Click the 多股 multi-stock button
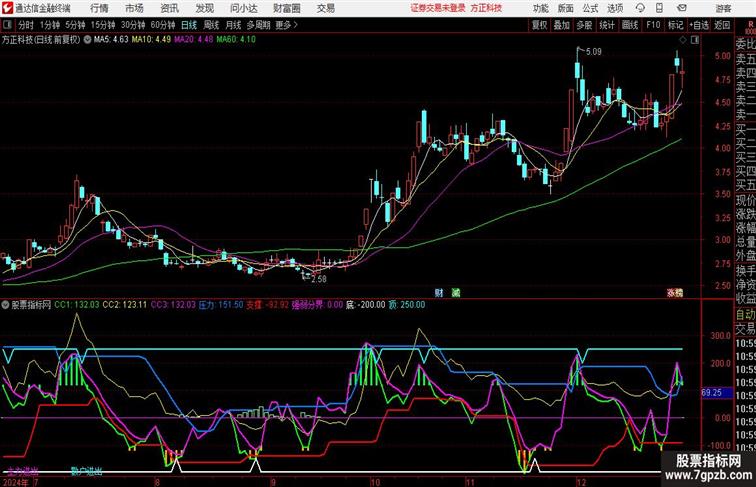Image resolution: width=756 pixels, height=487 pixels. 584,25
